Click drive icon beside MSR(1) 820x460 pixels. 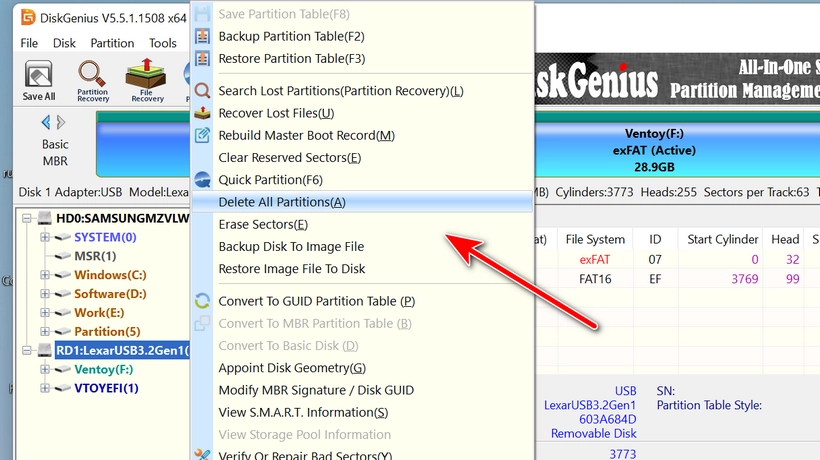pos(63,256)
